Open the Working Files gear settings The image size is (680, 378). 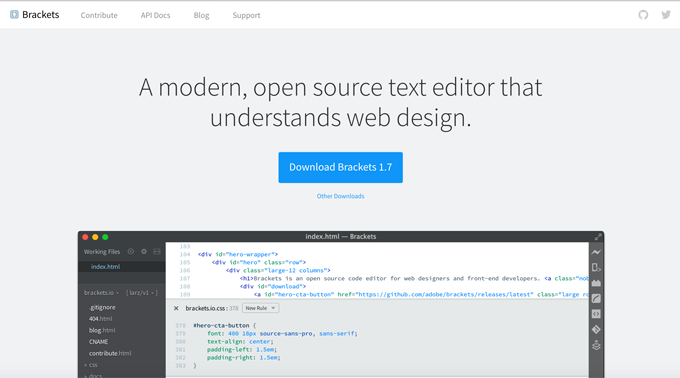144,251
